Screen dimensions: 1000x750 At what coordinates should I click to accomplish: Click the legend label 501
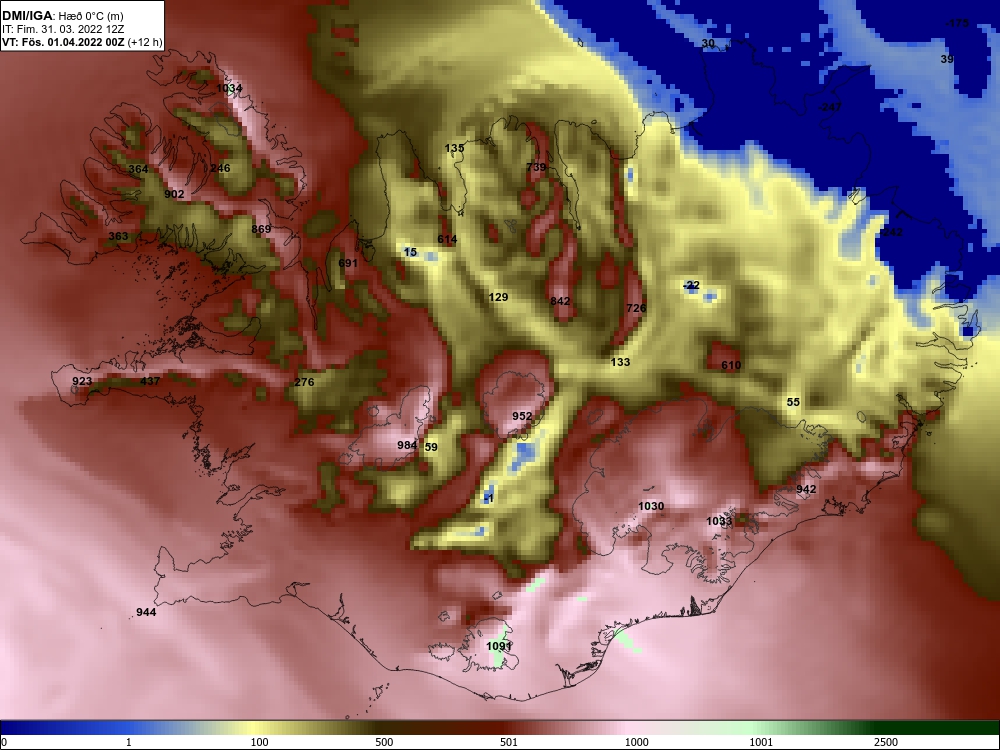tap(509, 742)
